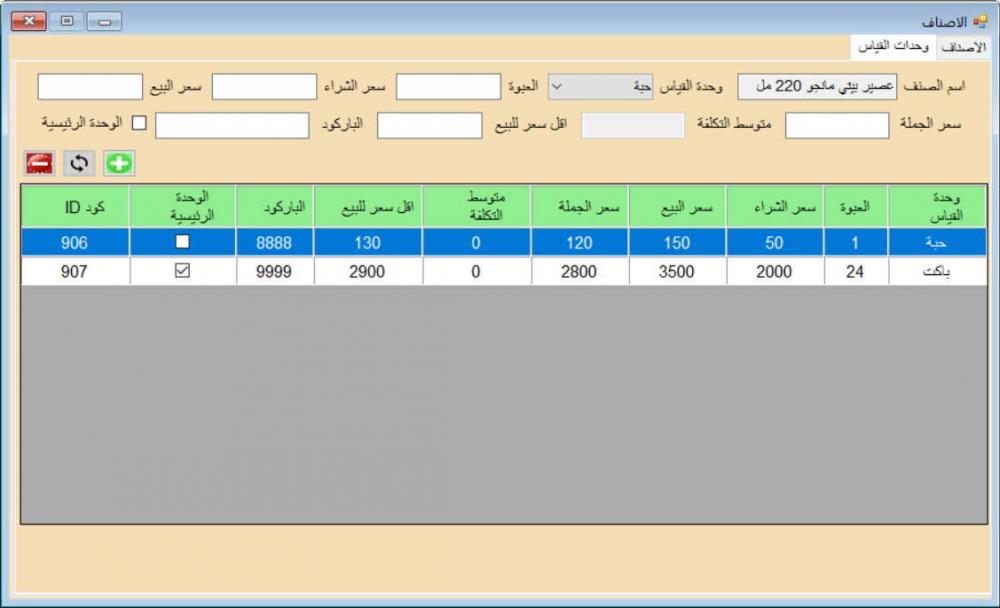Click the green plus add unit button
Screen dimensions: 1000x608
click(x=119, y=163)
